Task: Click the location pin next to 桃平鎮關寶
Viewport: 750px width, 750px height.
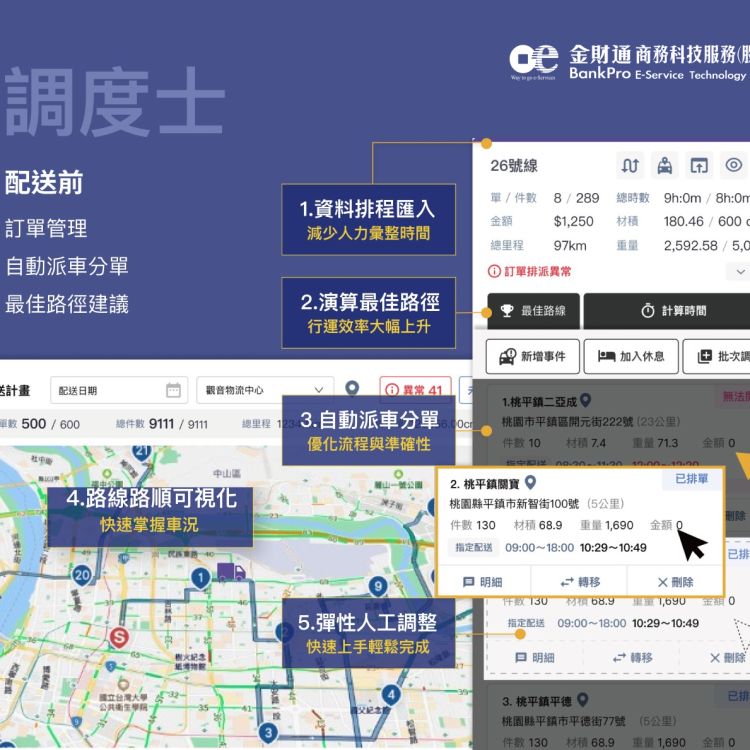Action: click(530, 482)
